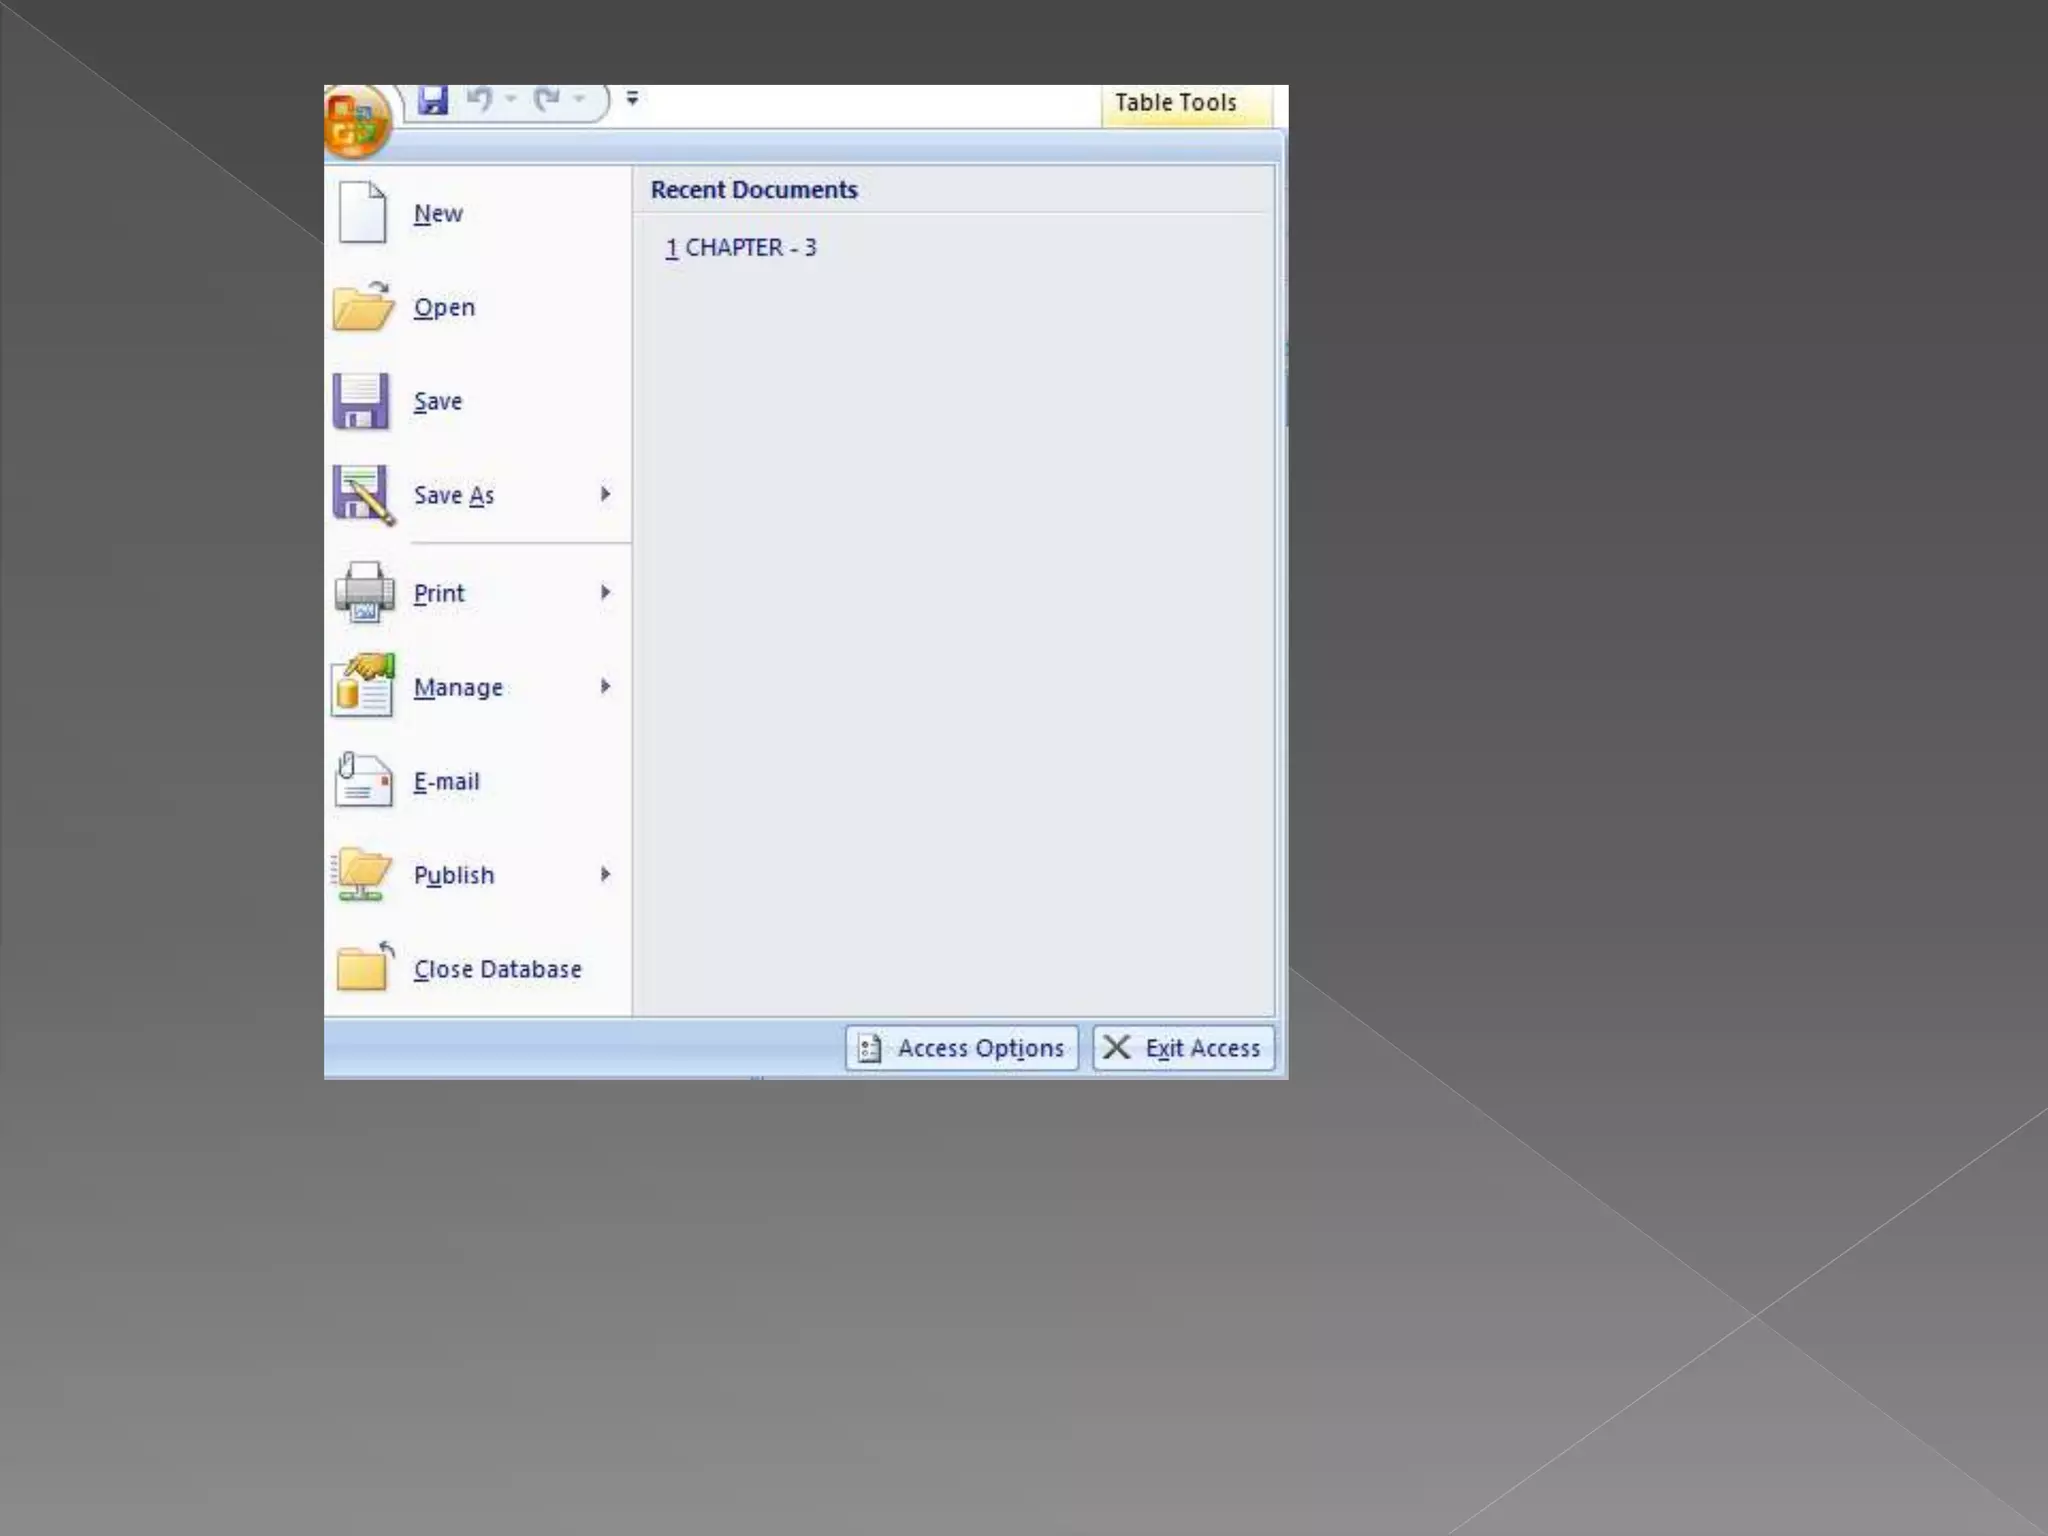Click the Undo arrow in Quick Access Toolbar
The height and width of the screenshot is (1536, 2048).
pos(480,99)
